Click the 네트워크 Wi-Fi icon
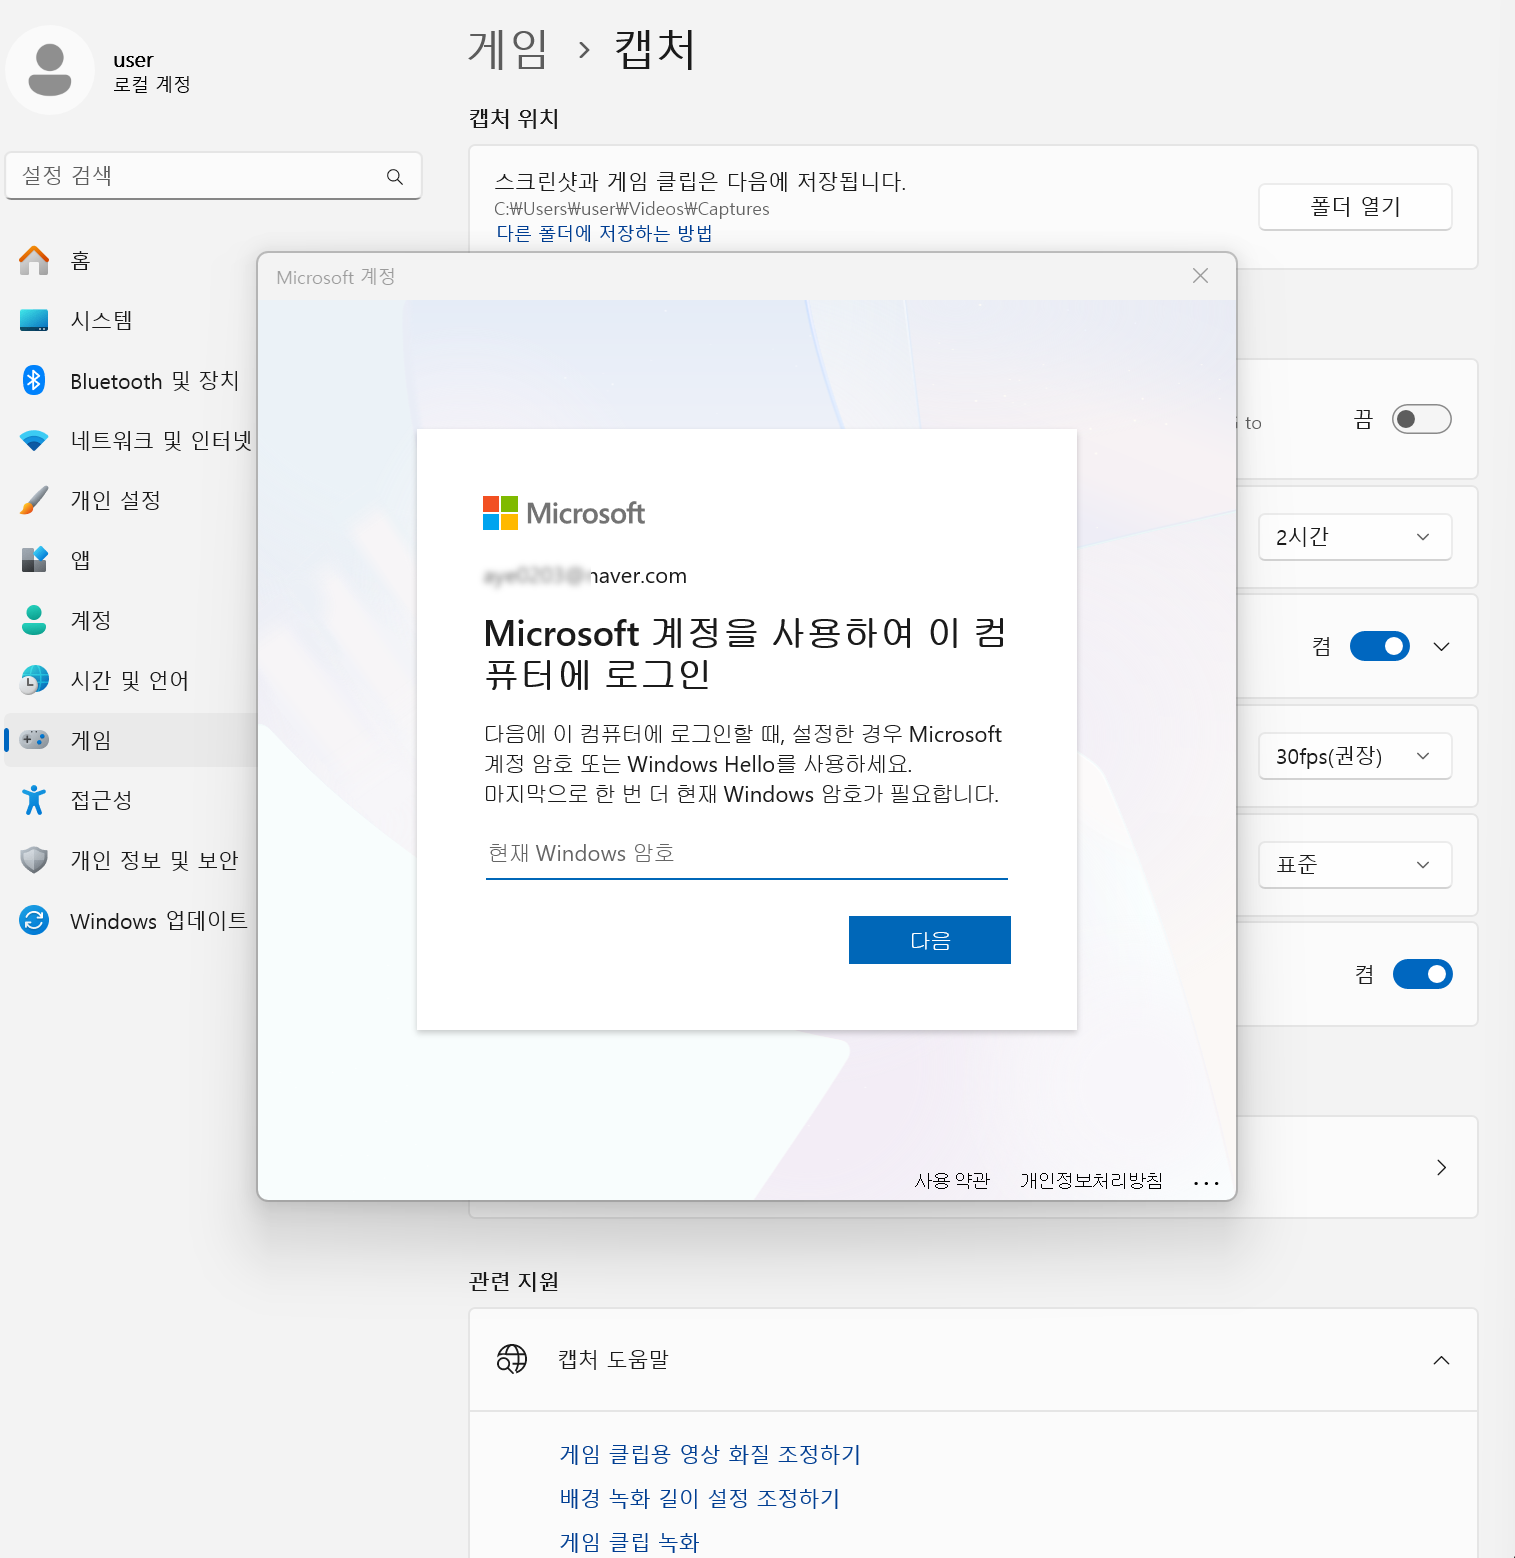Screen dimensions: 1515x1558 tap(34, 441)
